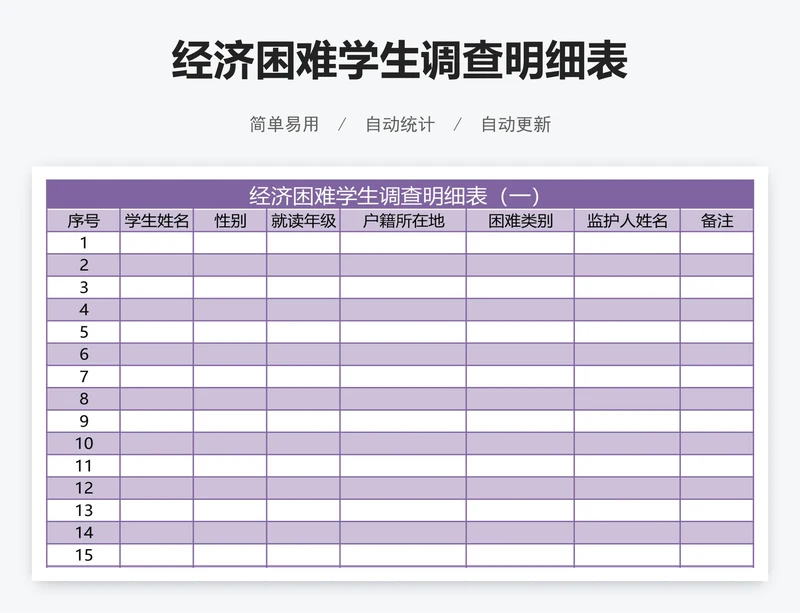Select the 户籍所在地 column header

pos(403,220)
